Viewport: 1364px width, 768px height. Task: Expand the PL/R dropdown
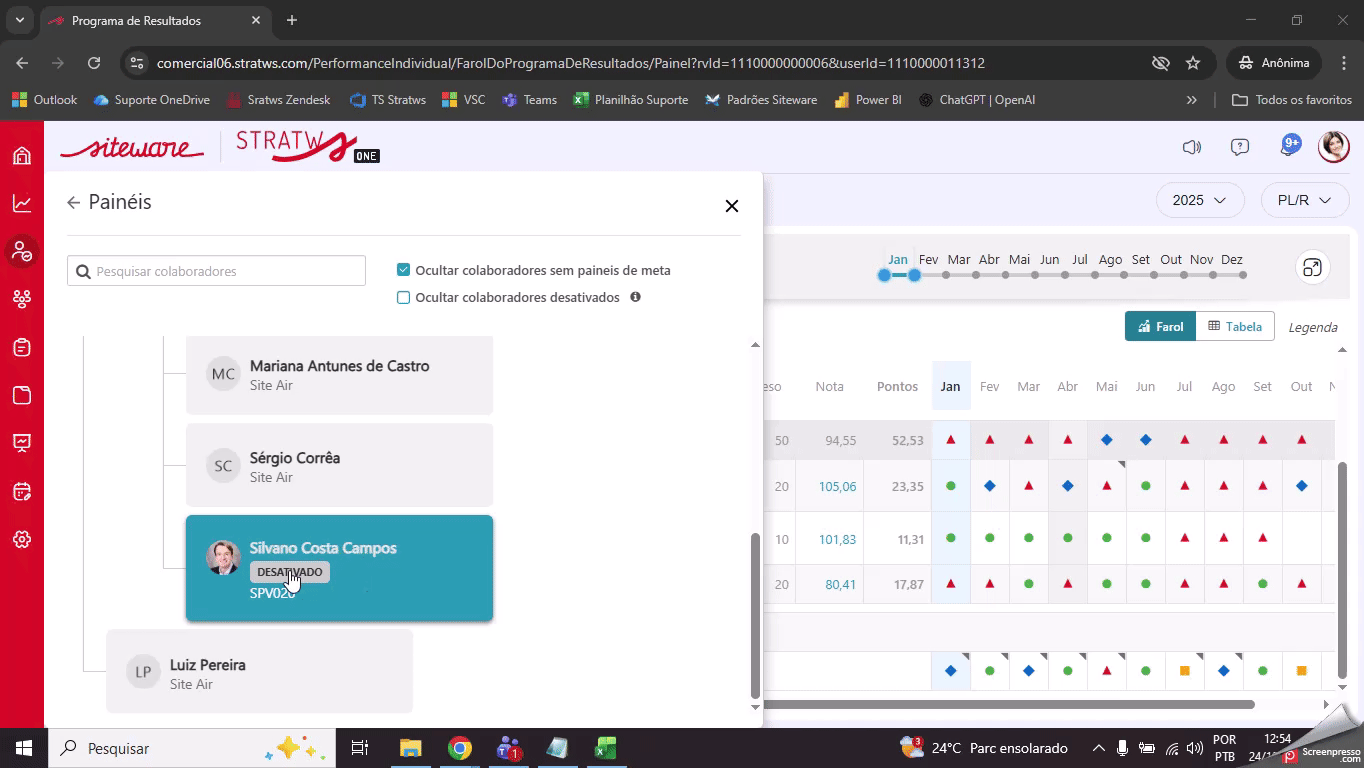click(x=1304, y=200)
